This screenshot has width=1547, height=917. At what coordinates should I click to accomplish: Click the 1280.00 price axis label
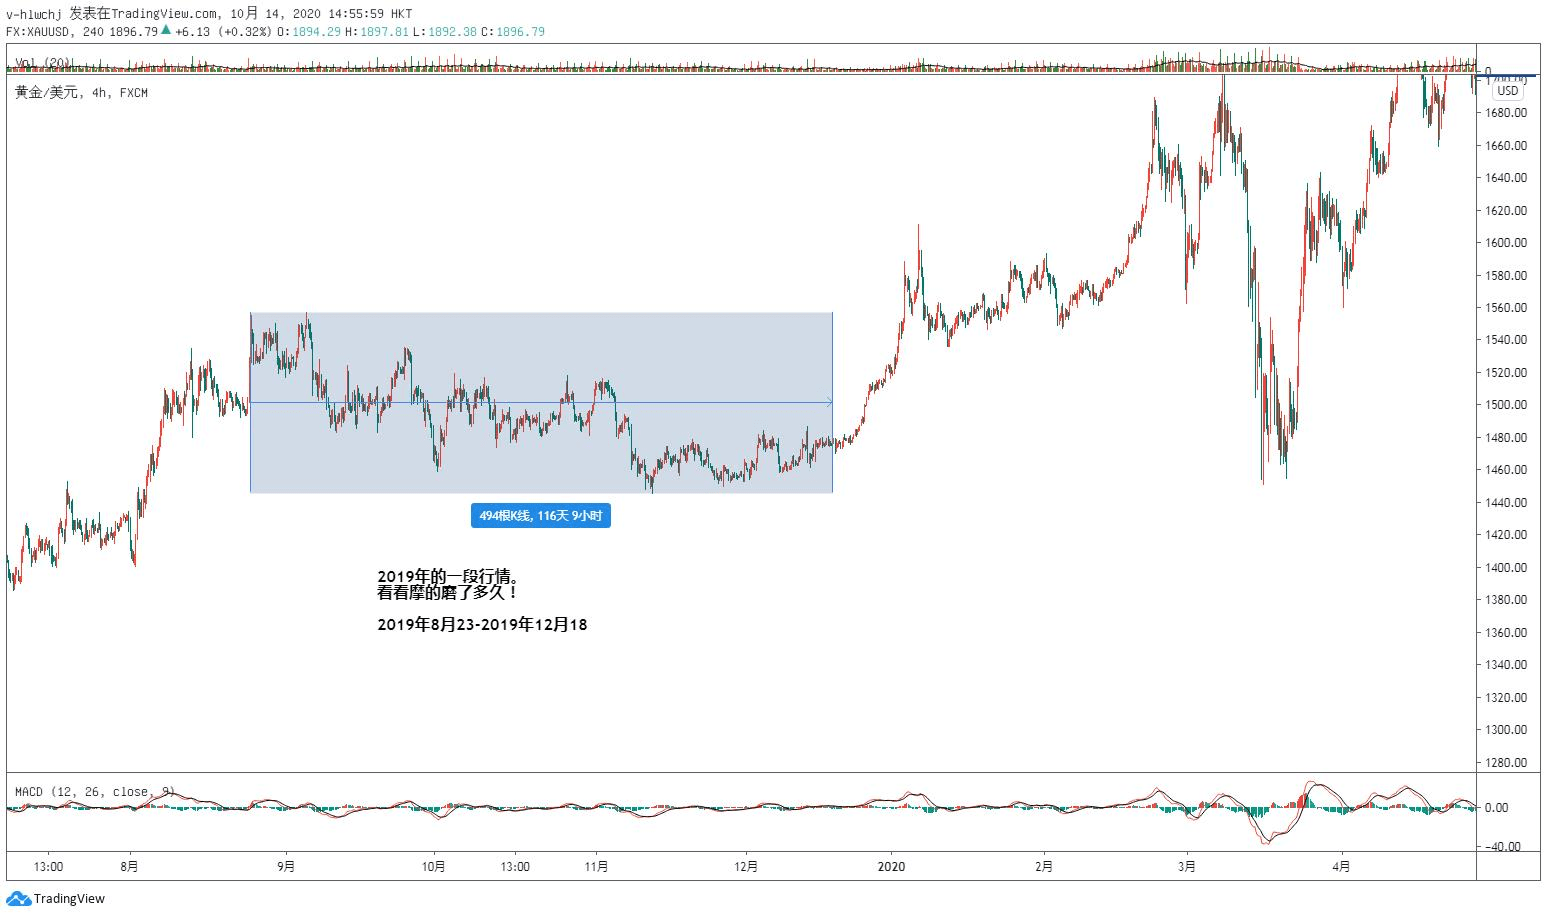tap(1506, 762)
